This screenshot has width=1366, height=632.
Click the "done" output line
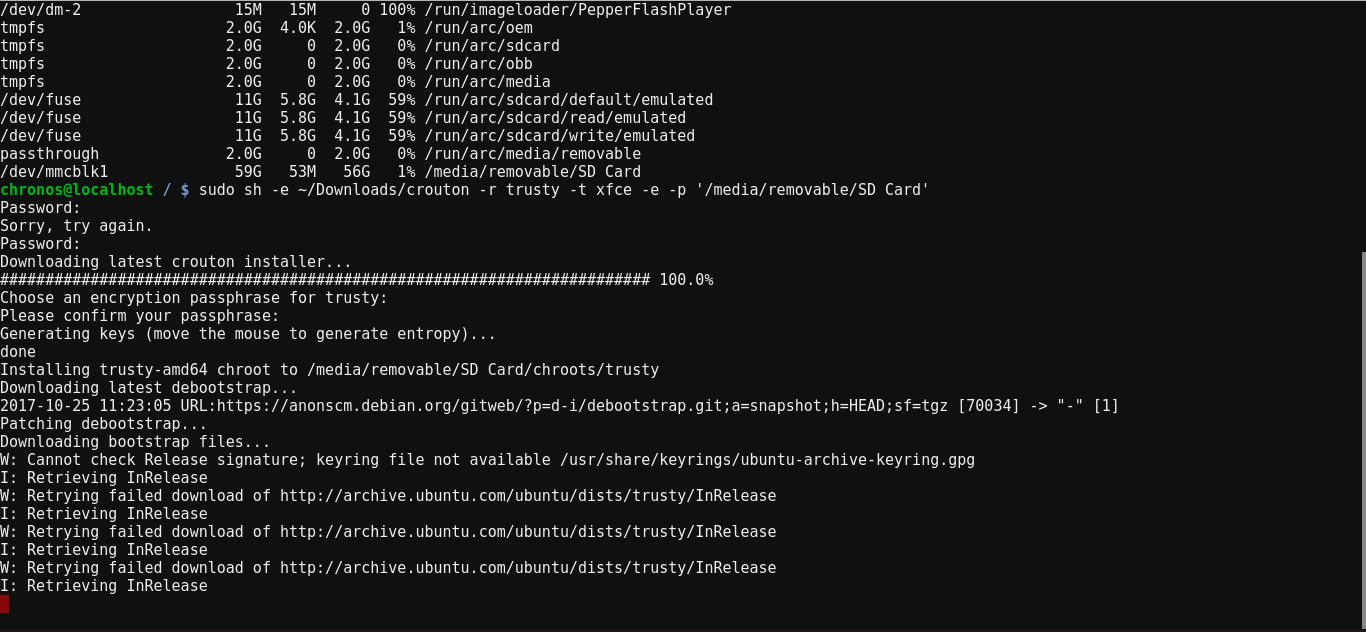18,352
